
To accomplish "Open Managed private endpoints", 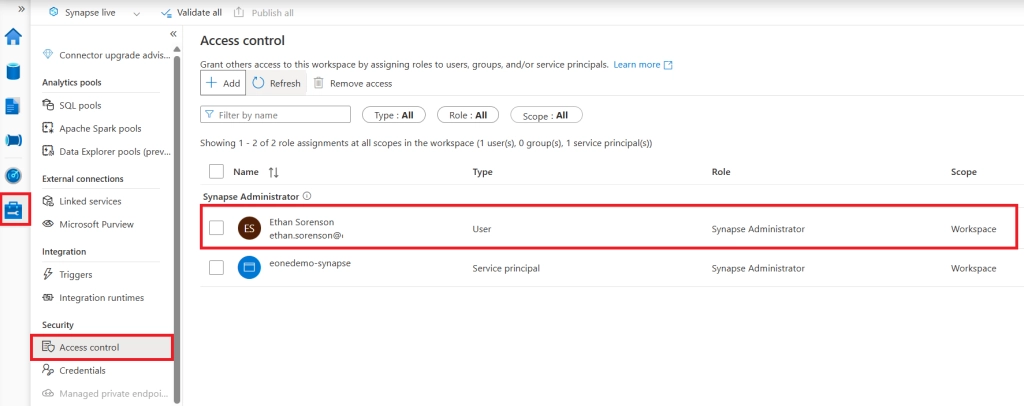I will 105,394.
